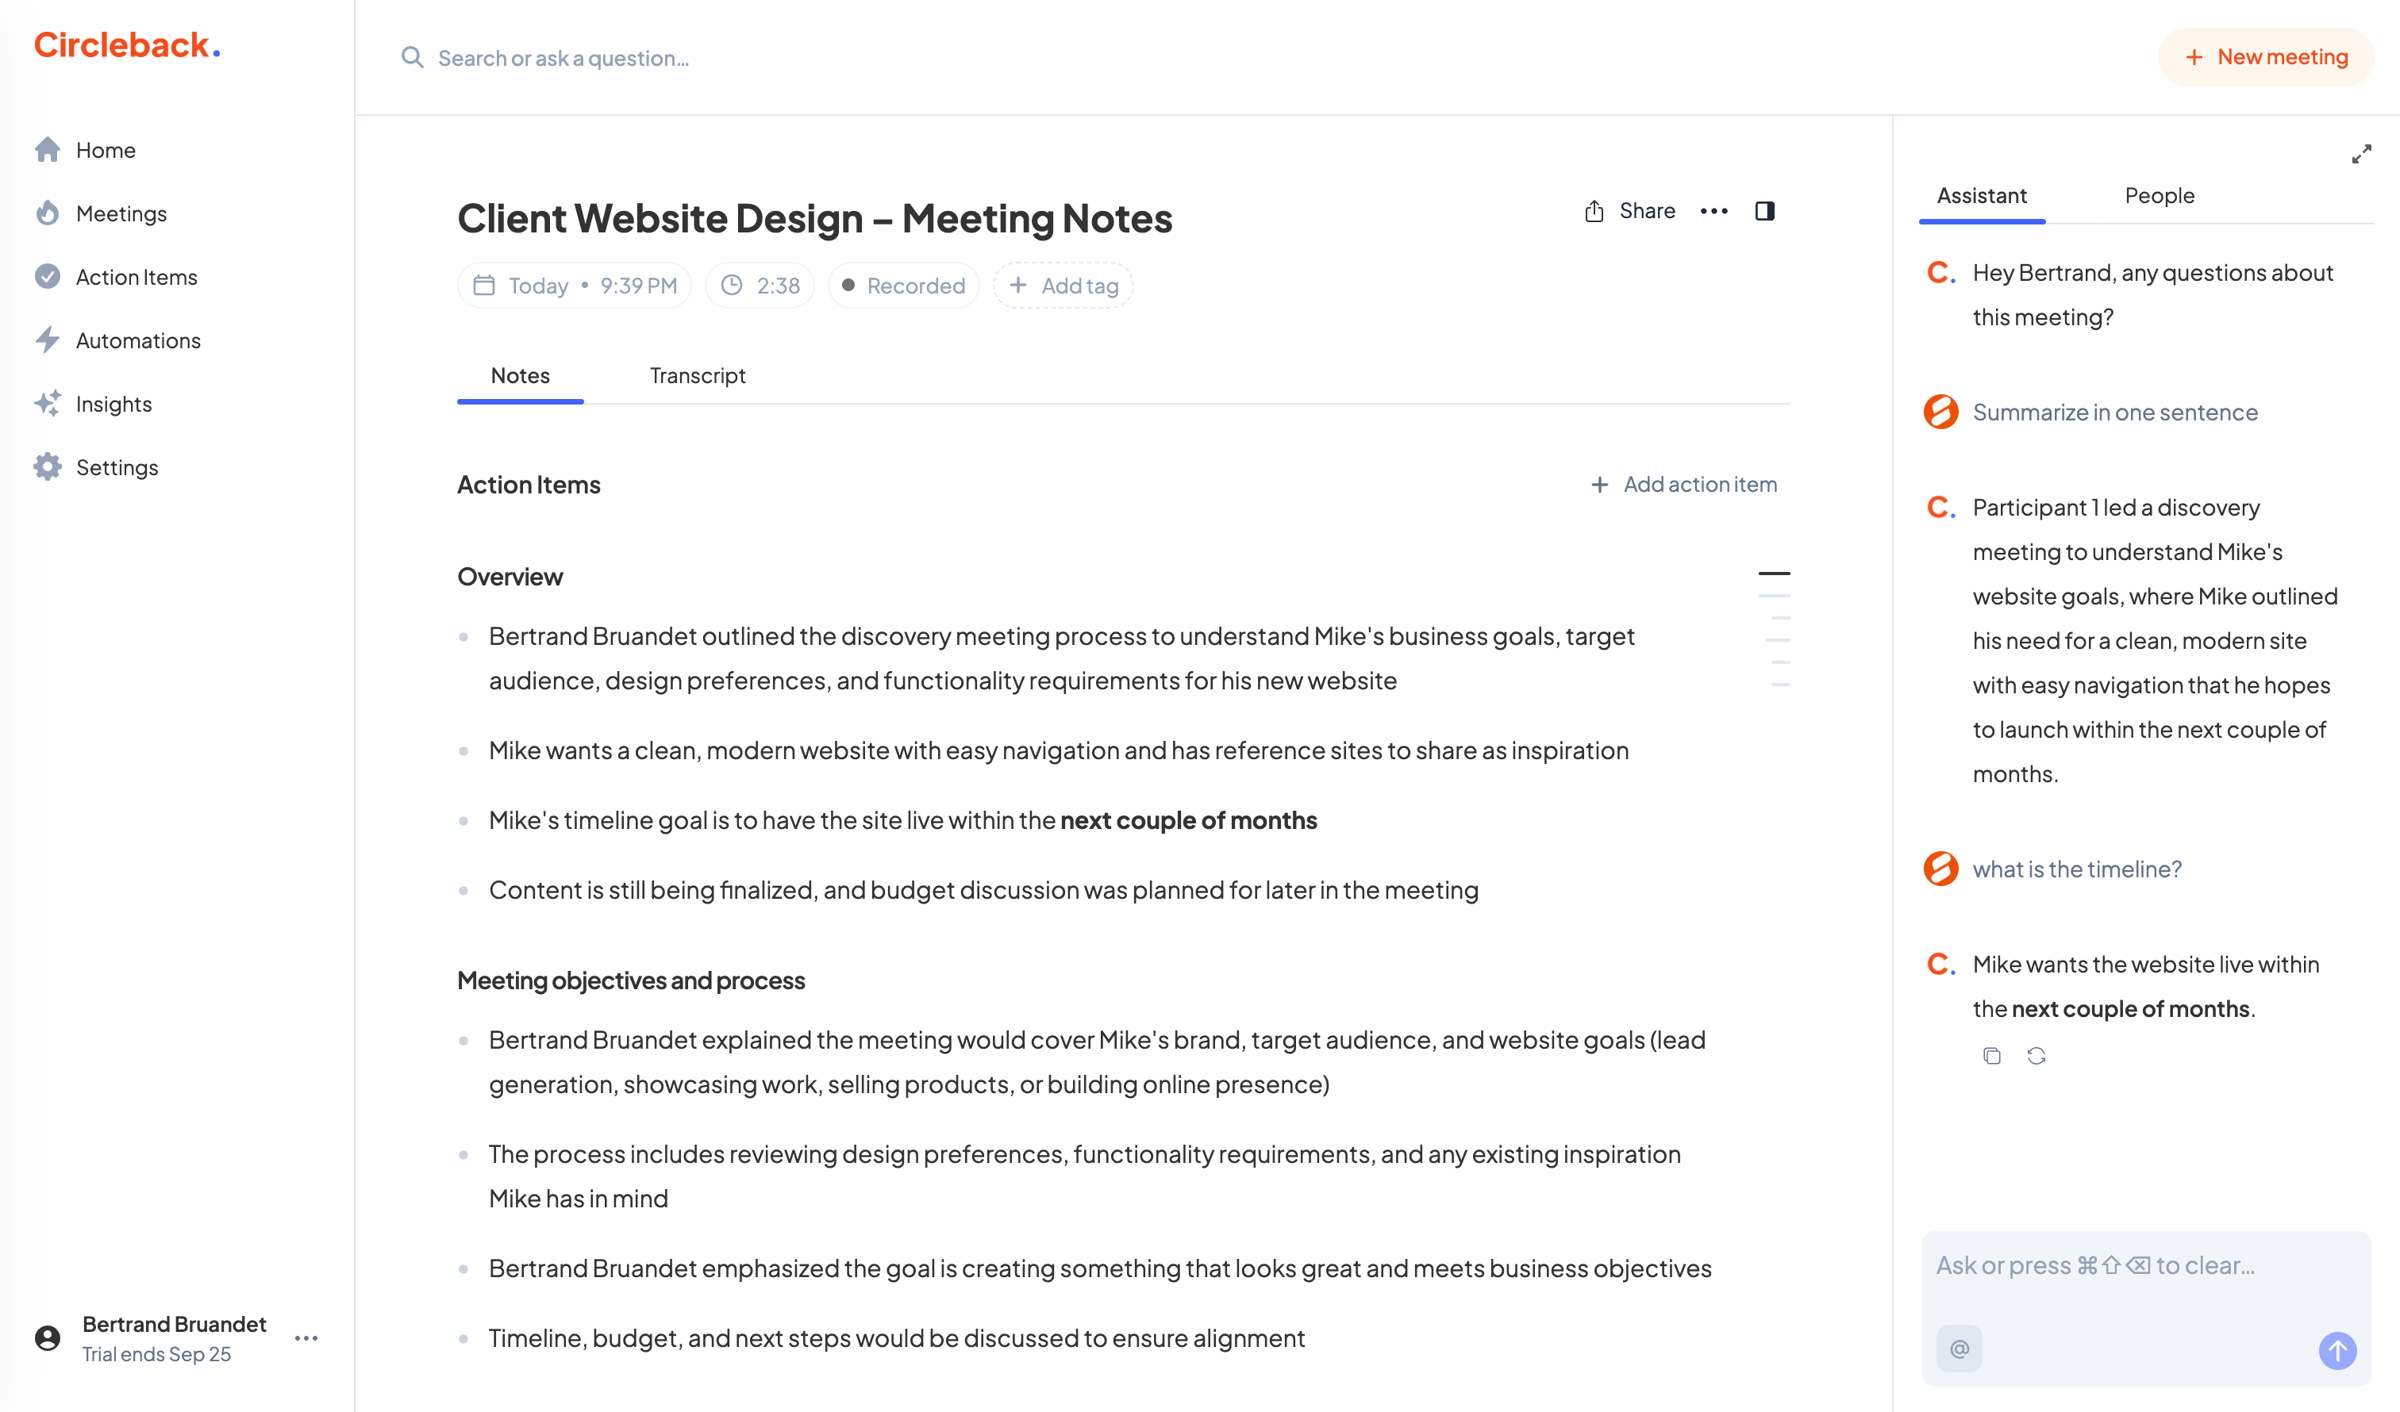Send message with the arrow button
The width and height of the screenshot is (2400, 1412).
[x=2337, y=1350]
